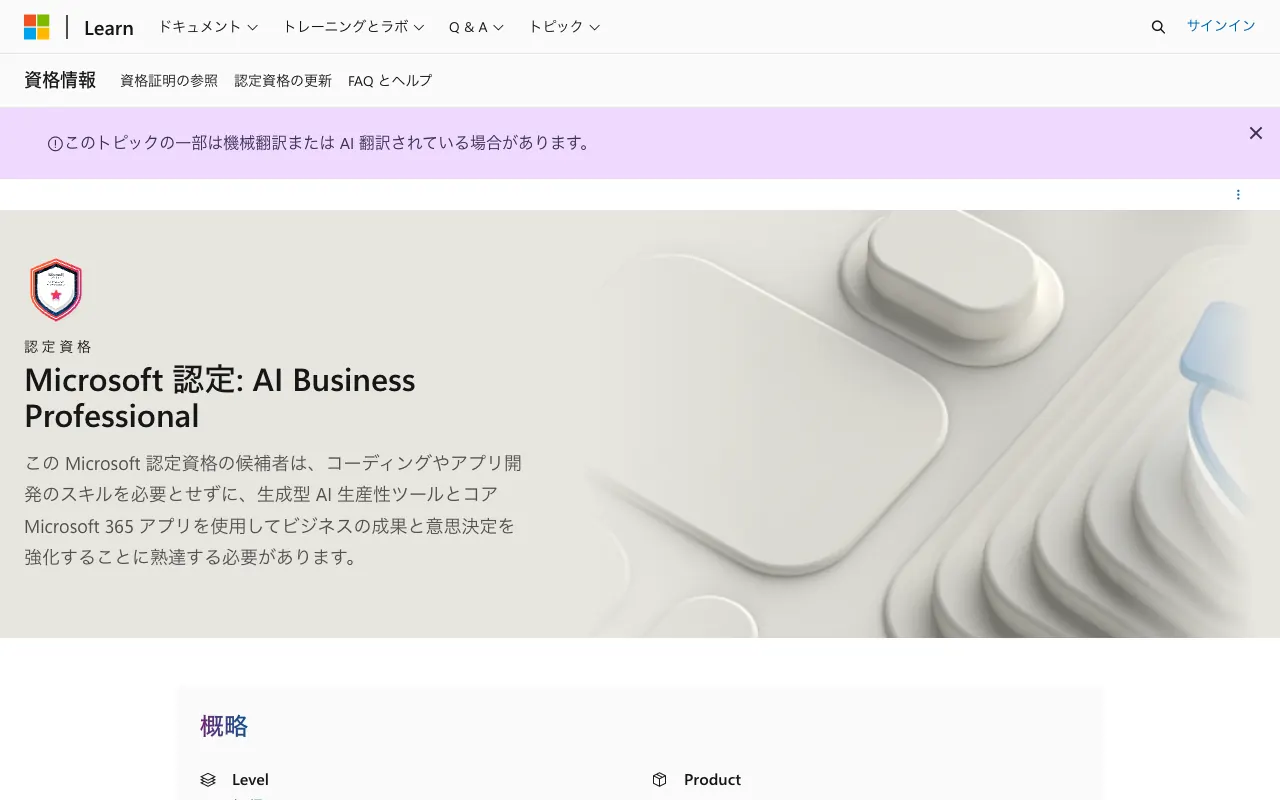Click サインイン to sign in
Image resolution: width=1280 pixels, height=800 pixels.
1221,26
